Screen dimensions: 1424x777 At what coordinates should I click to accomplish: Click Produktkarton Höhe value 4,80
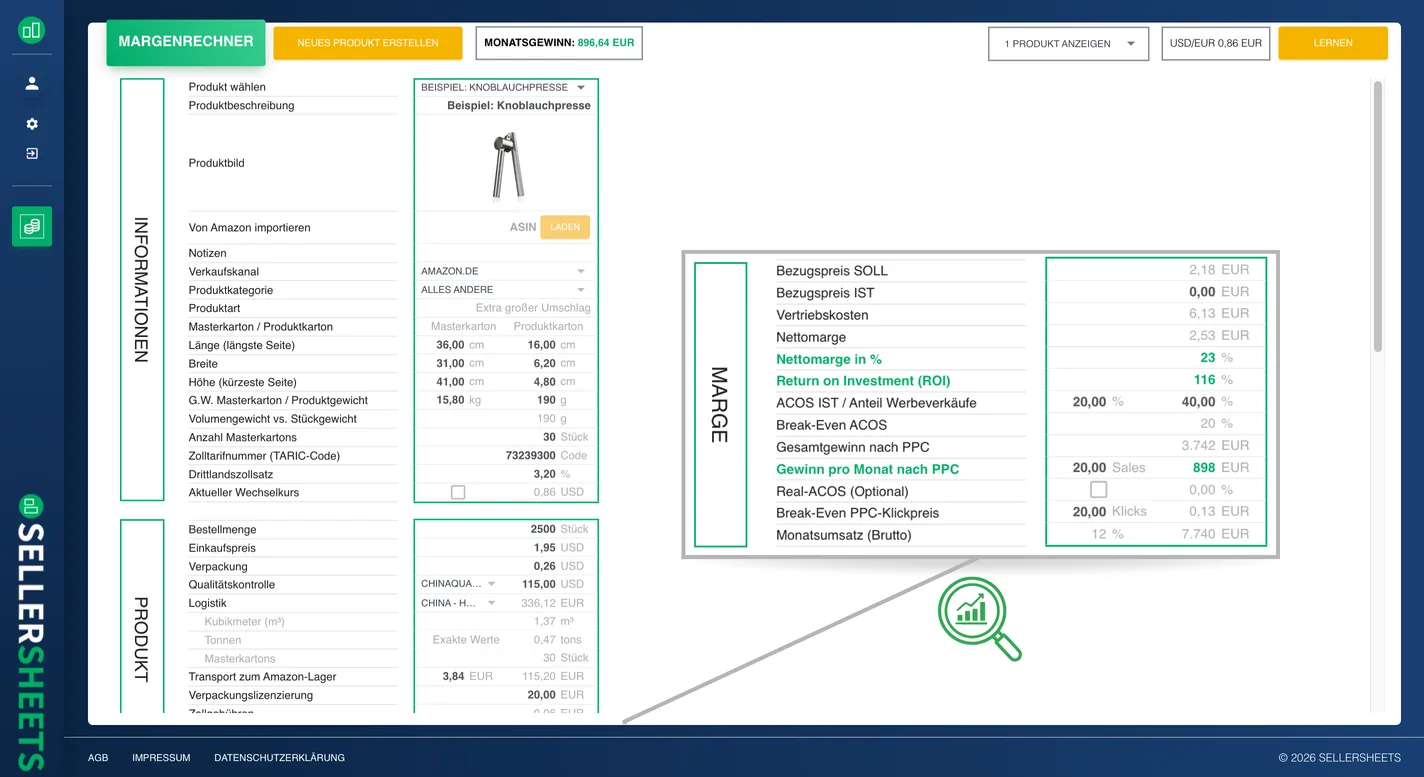pos(545,382)
